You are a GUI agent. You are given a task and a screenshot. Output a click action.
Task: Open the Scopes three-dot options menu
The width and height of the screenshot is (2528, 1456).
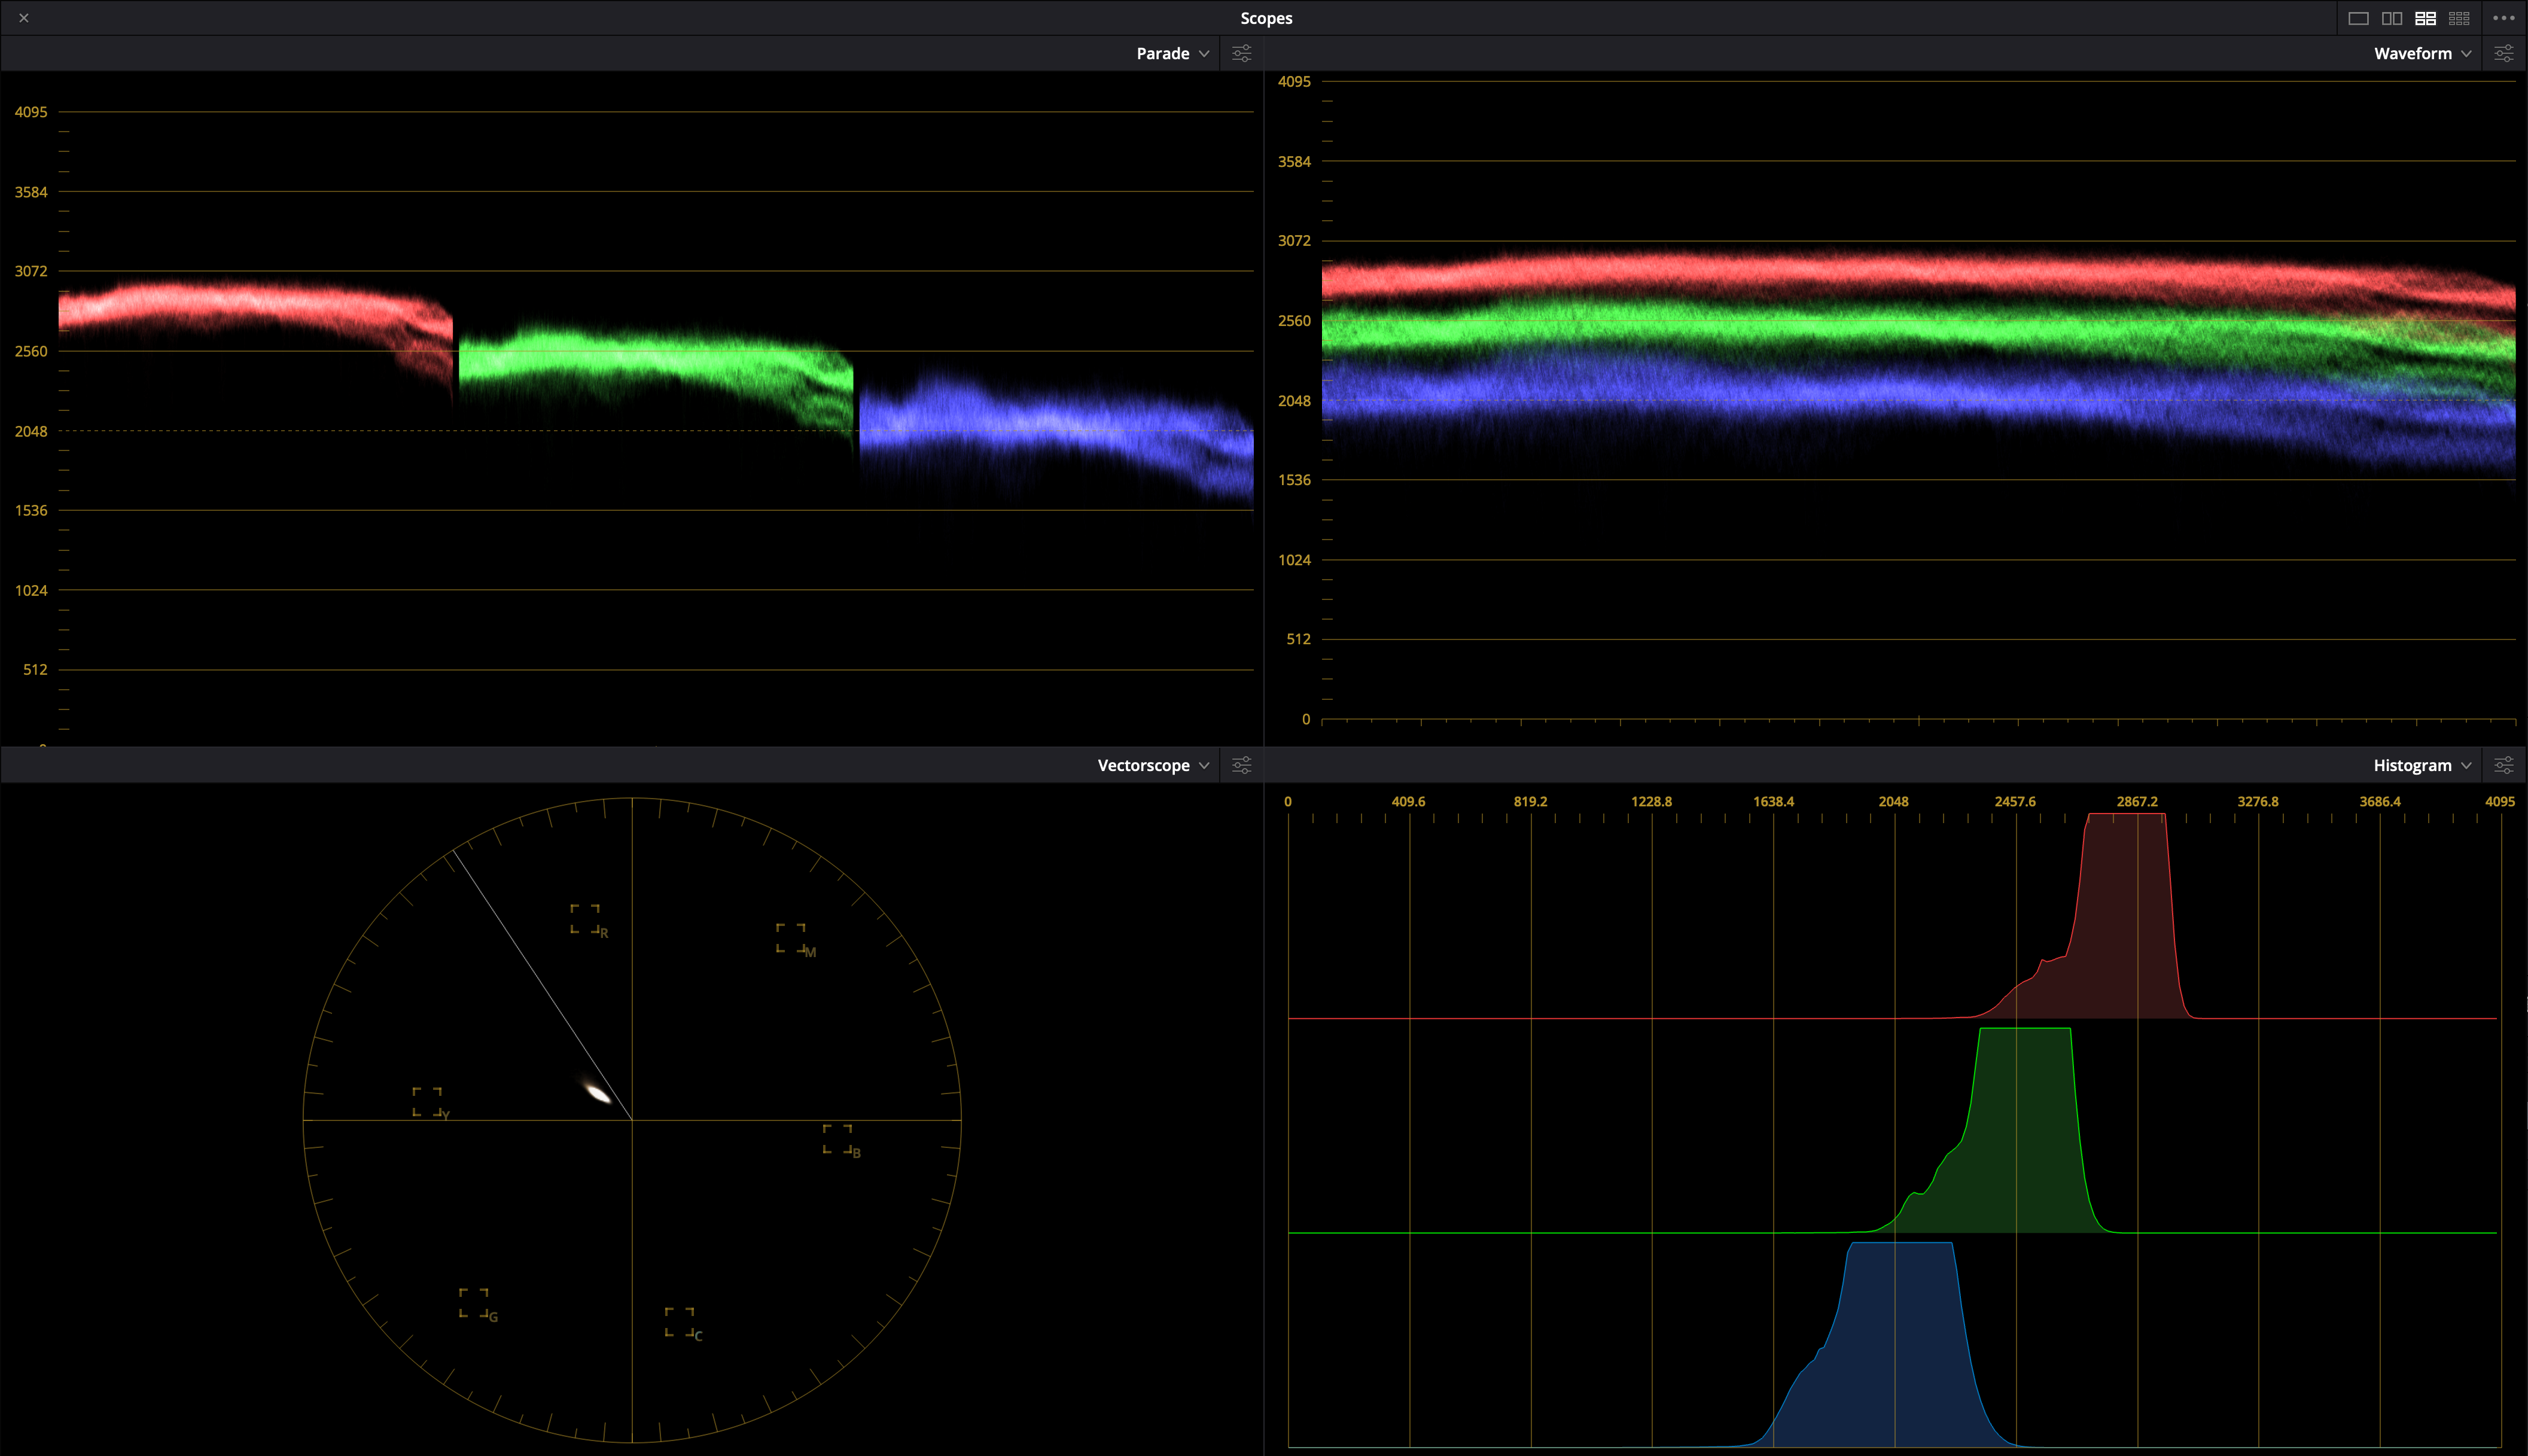click(2503, 18)
